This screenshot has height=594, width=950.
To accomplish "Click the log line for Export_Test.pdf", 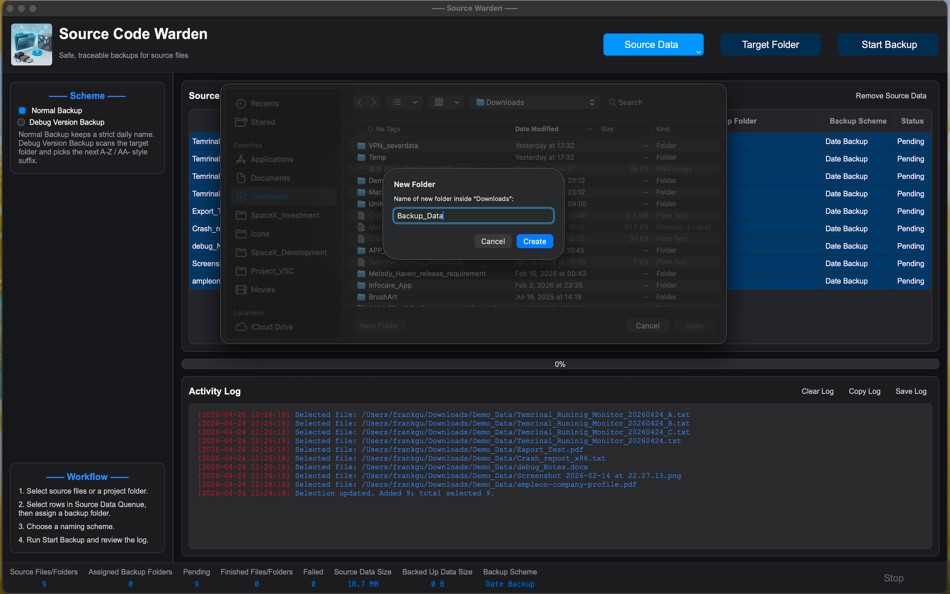I will (x=390, y=450).
